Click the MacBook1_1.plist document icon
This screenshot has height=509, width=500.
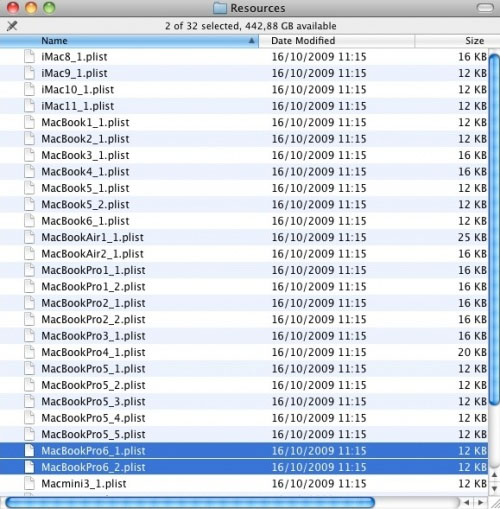[x=29, y=122]
